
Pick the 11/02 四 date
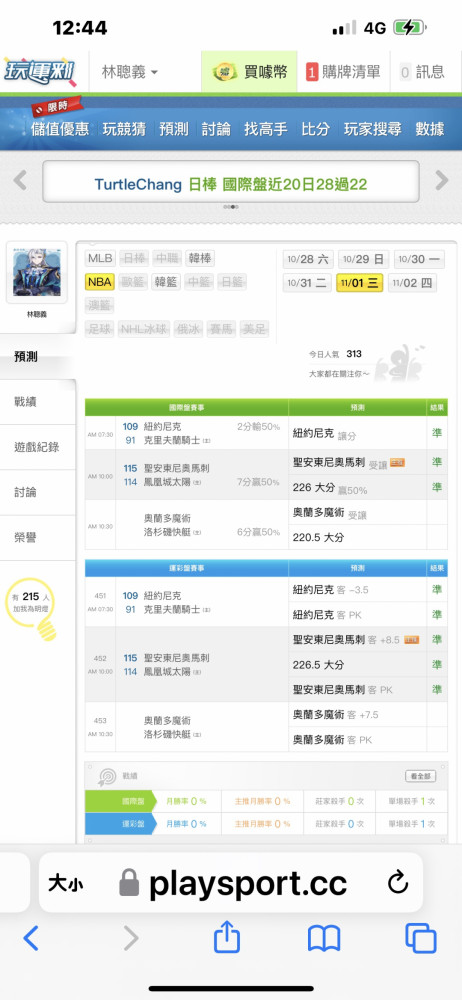[413, 283]
